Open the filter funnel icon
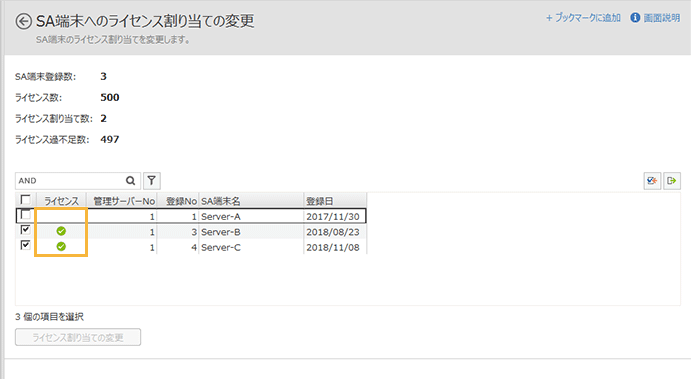The image size is (691, 379). click(x=152, y=181)
